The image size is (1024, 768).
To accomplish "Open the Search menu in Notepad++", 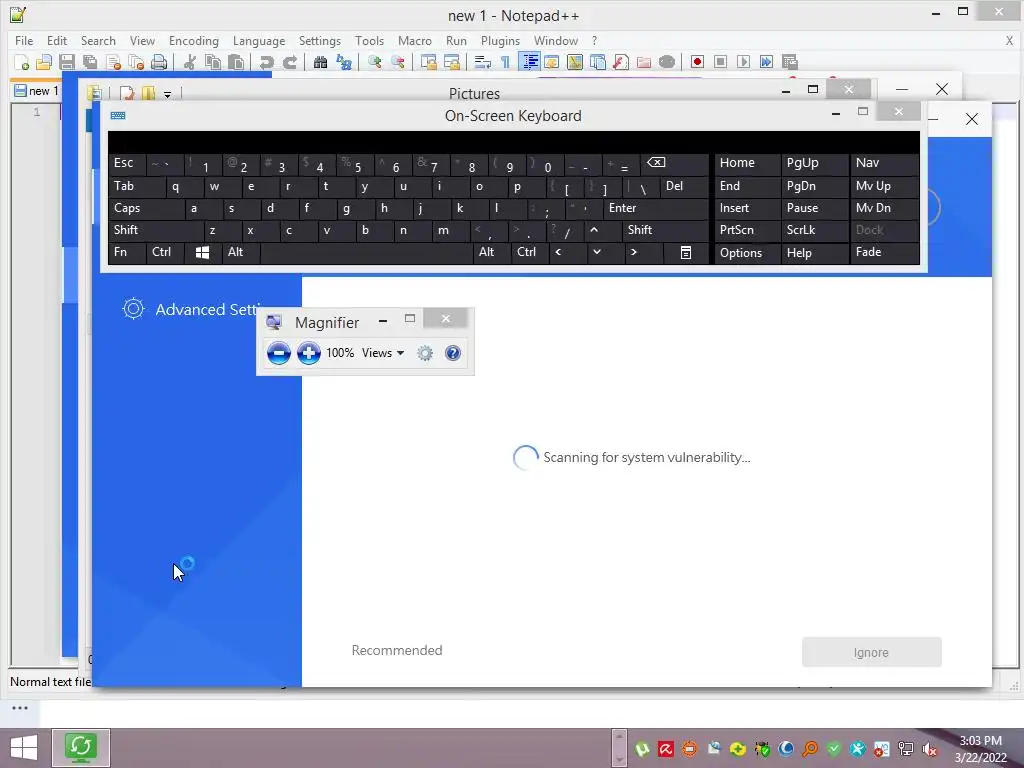I will 98,40.
